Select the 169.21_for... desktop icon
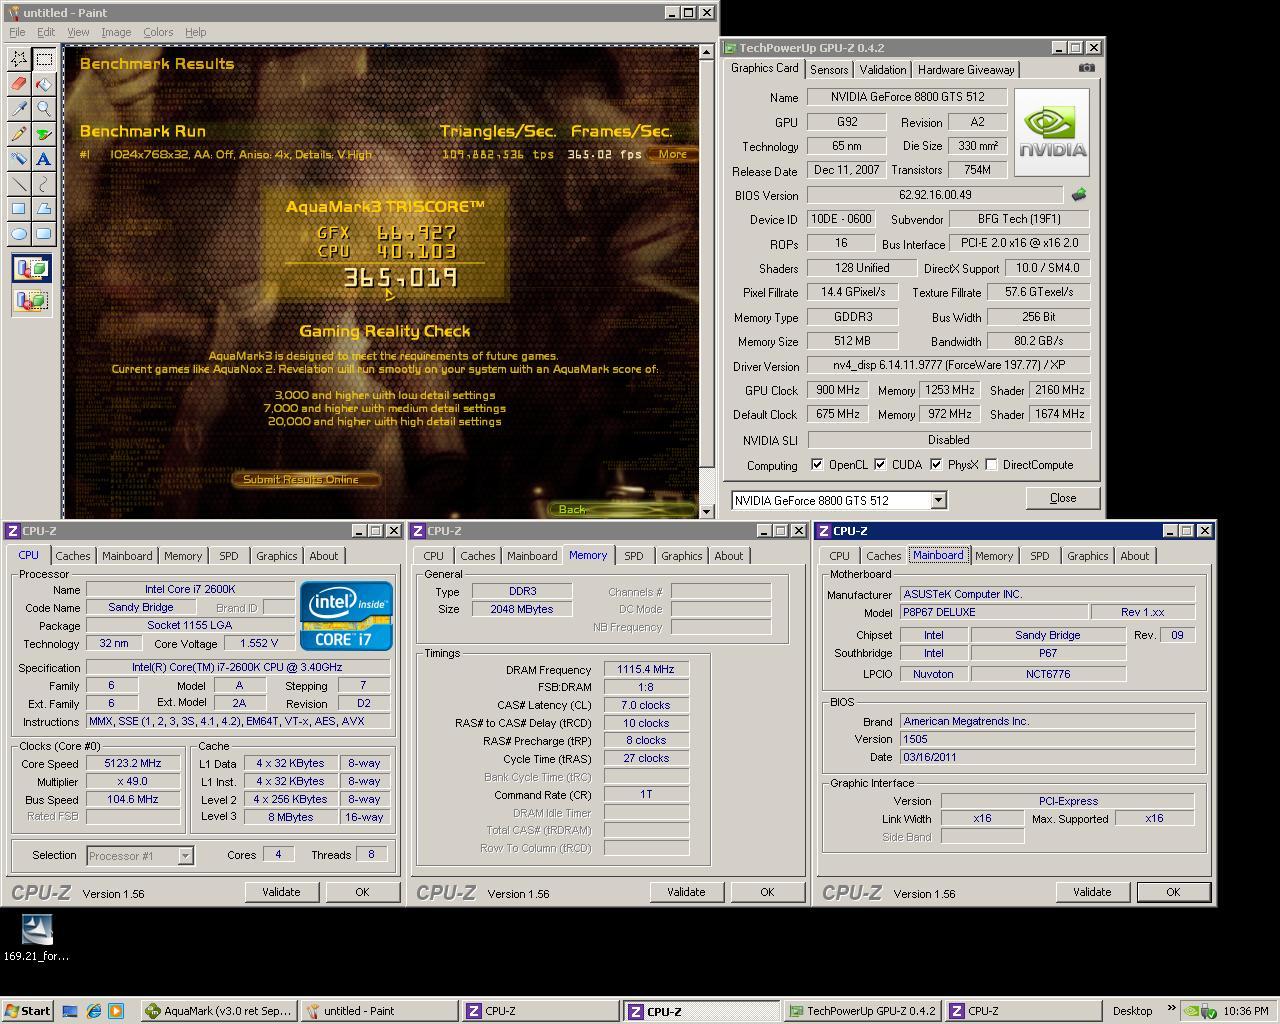This screenshot has width=1280, height=1024. click(36, 938)
